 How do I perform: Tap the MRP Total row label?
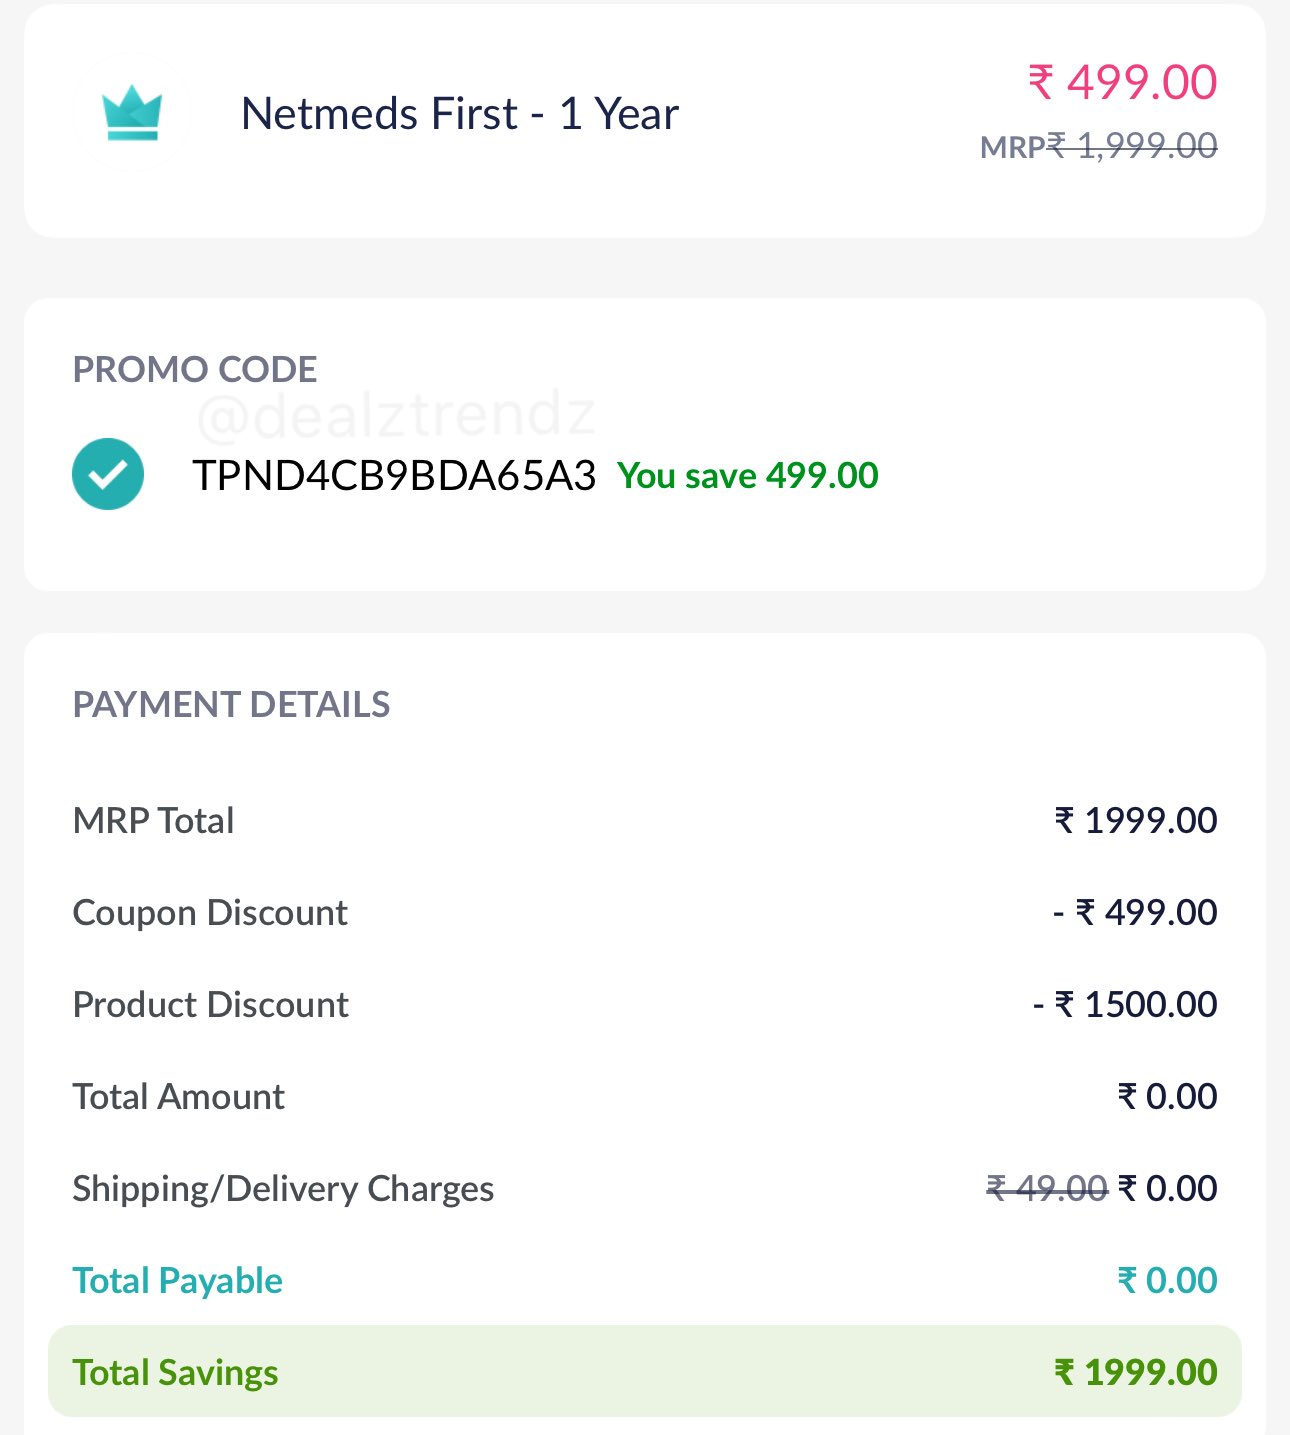[x=153, y=821]
